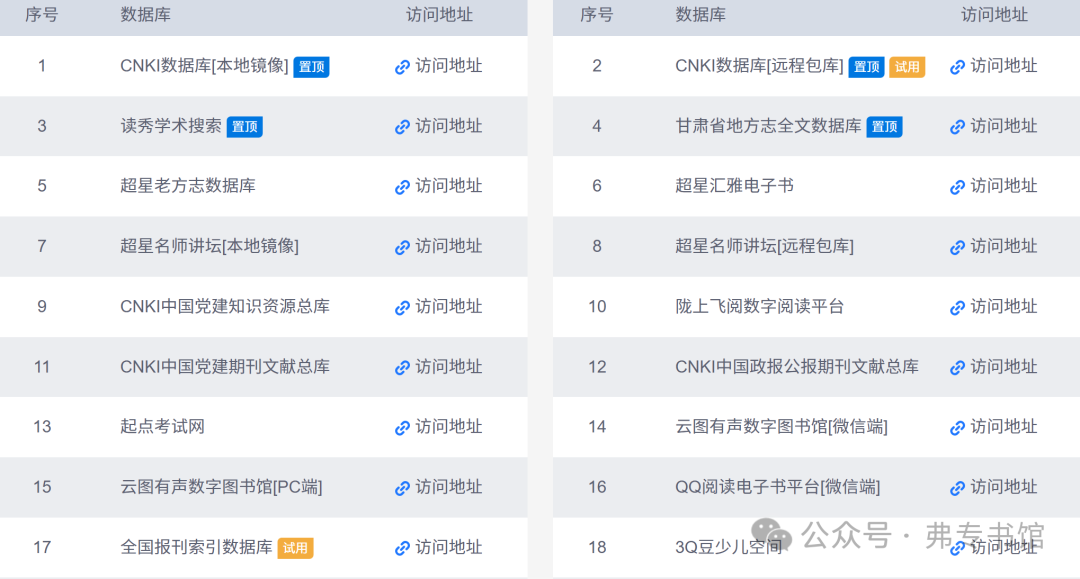Select database name 云图有声数字图书馆[微信端]

(x=781, y=427)
